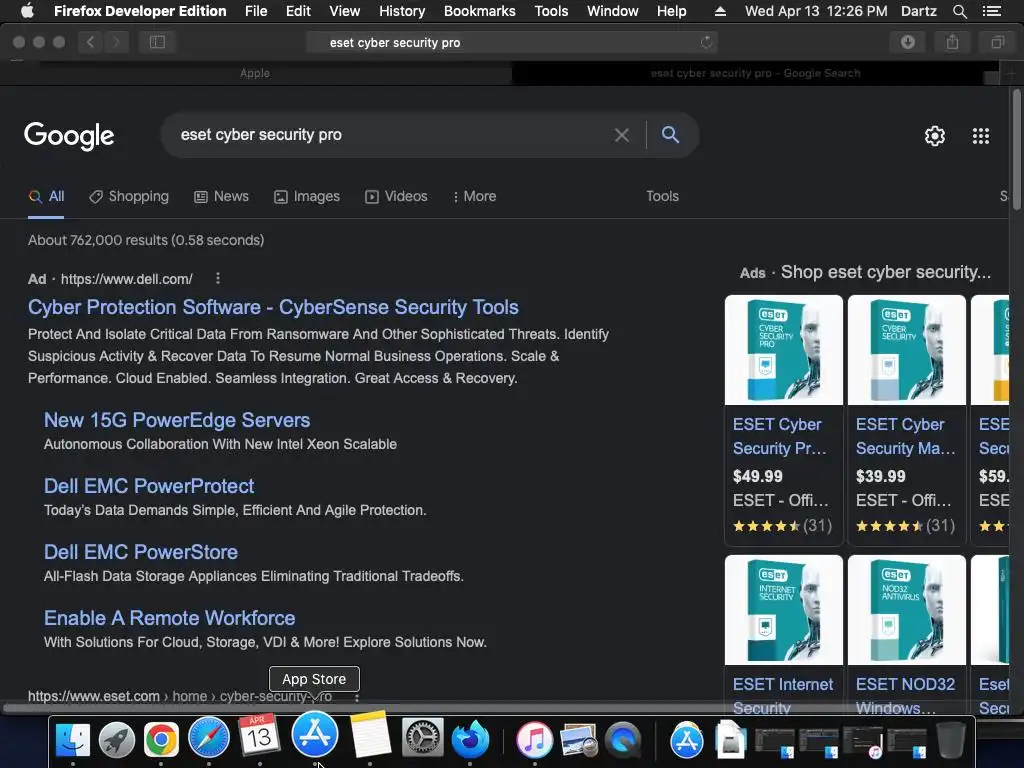Open options menu beside eset.com result URL

[x=357, y=697]
